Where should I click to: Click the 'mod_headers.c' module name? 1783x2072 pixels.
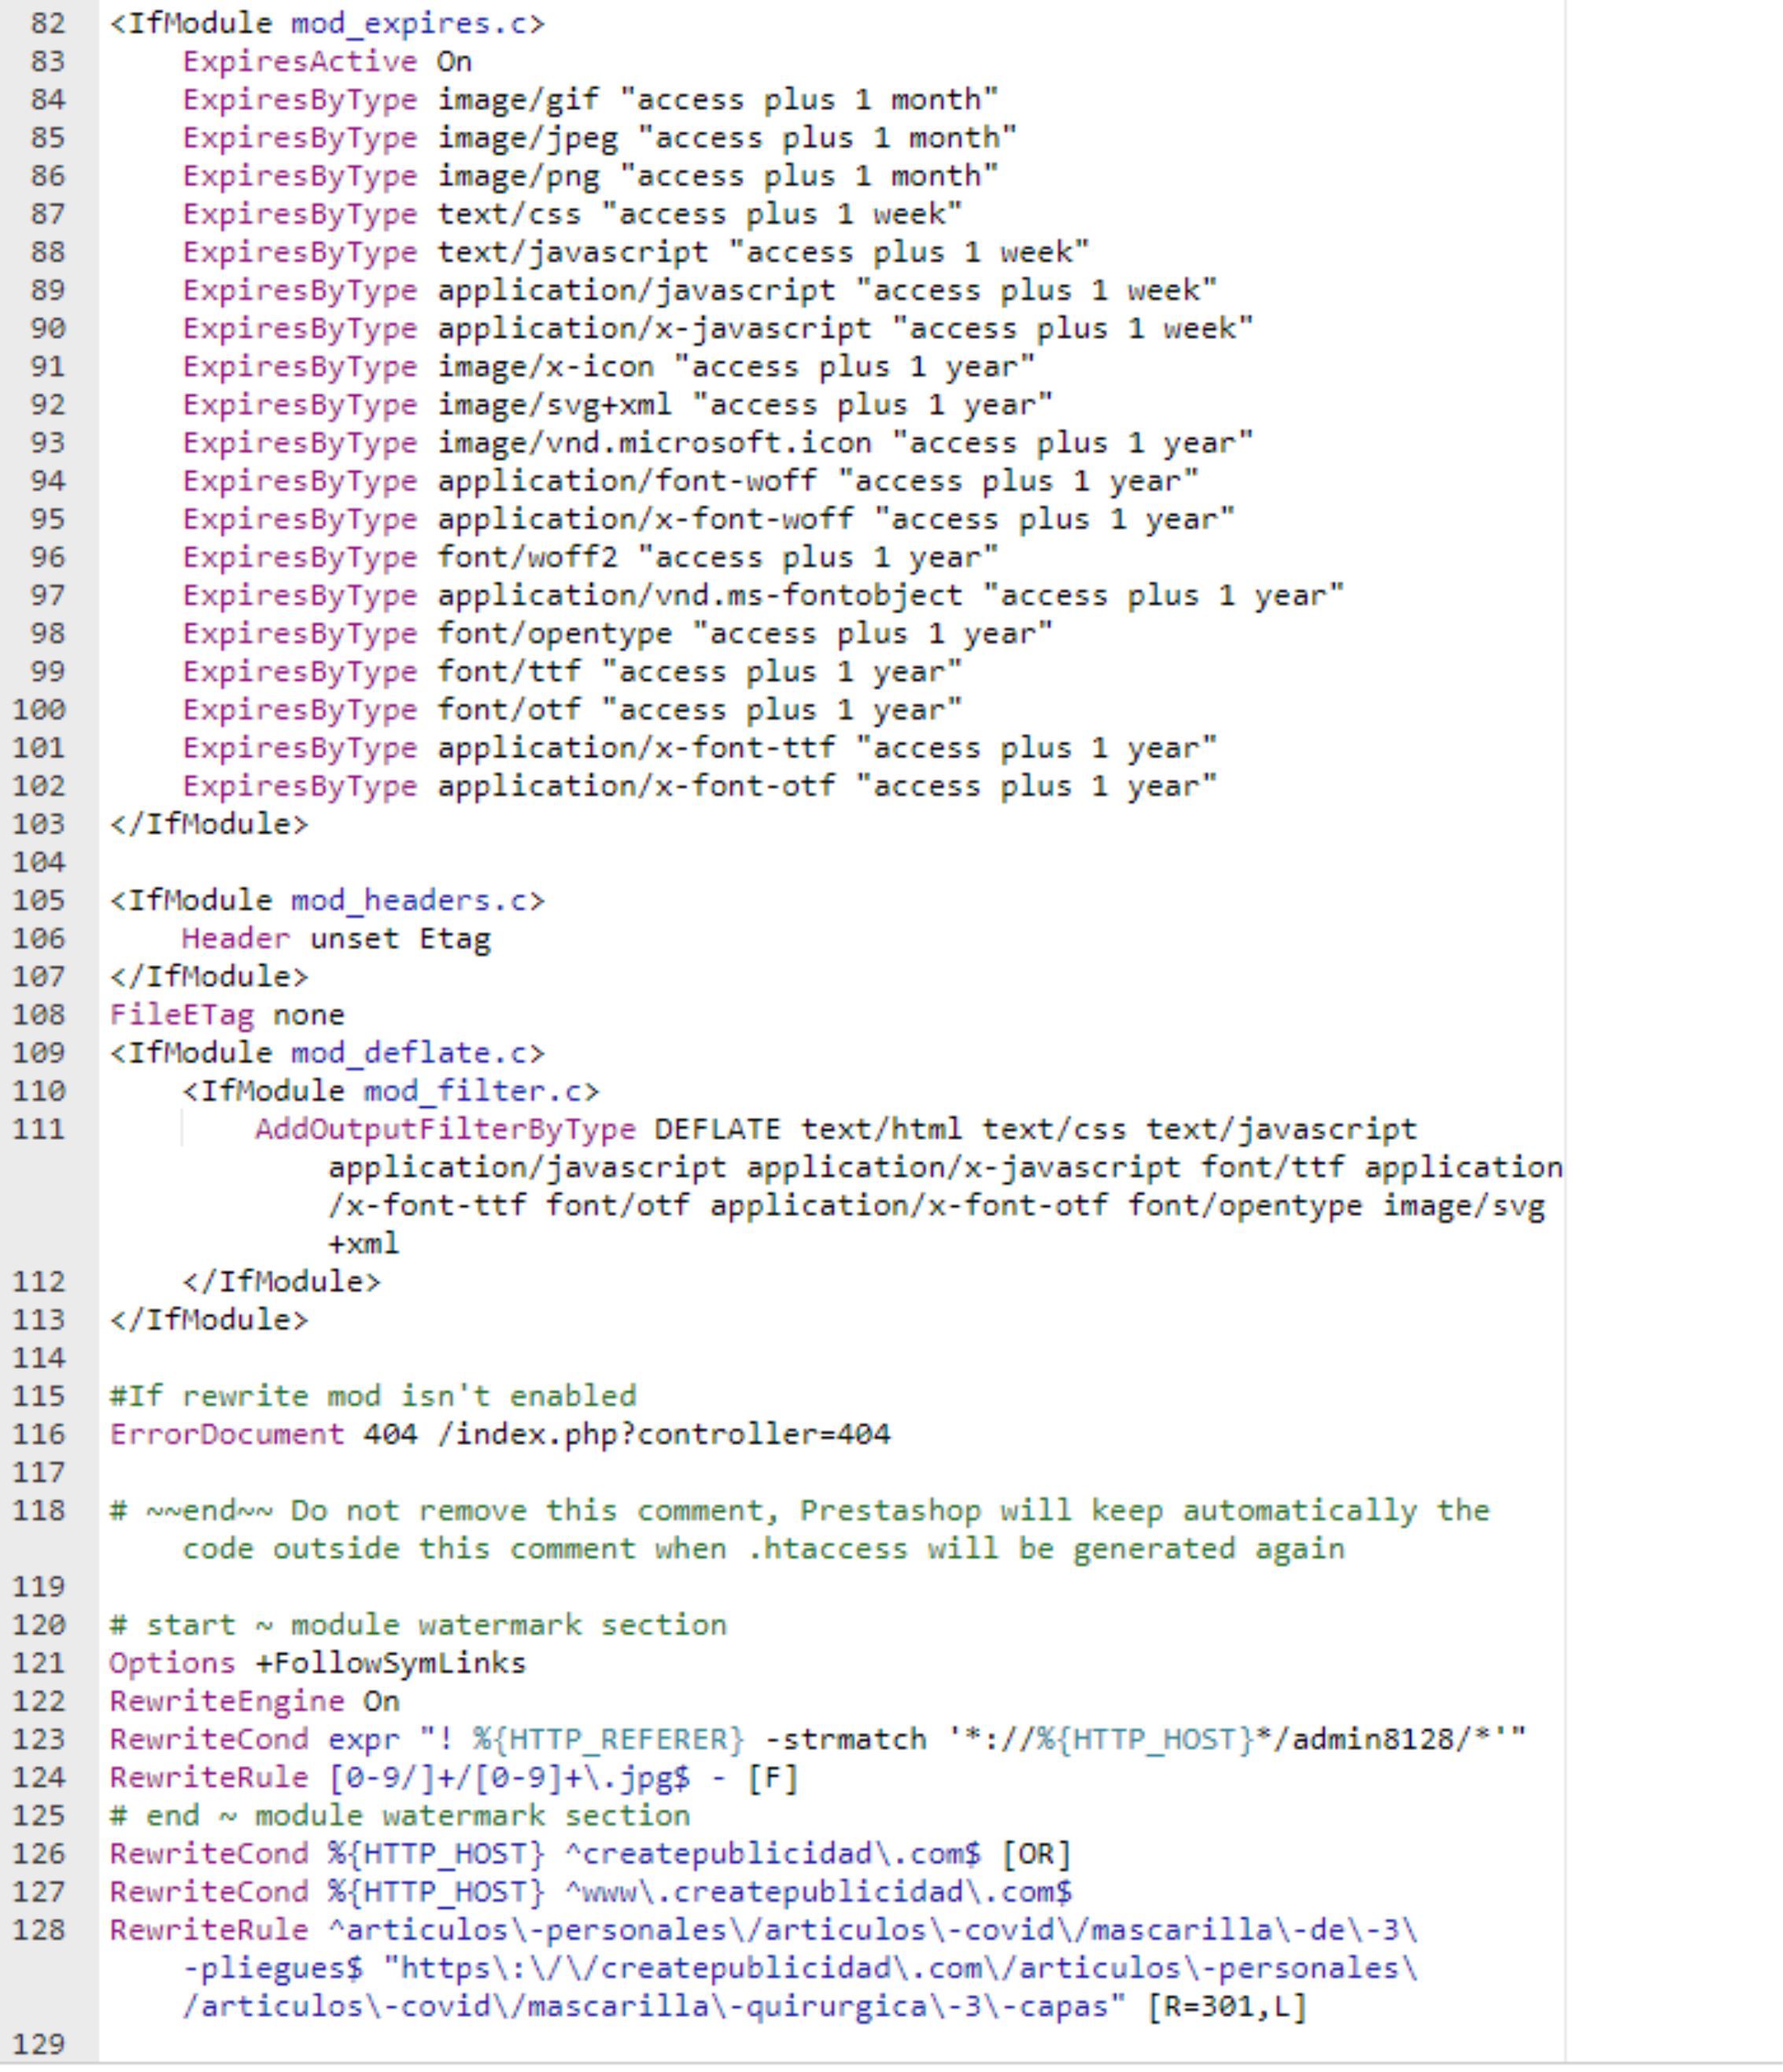(x=409, y=901)
